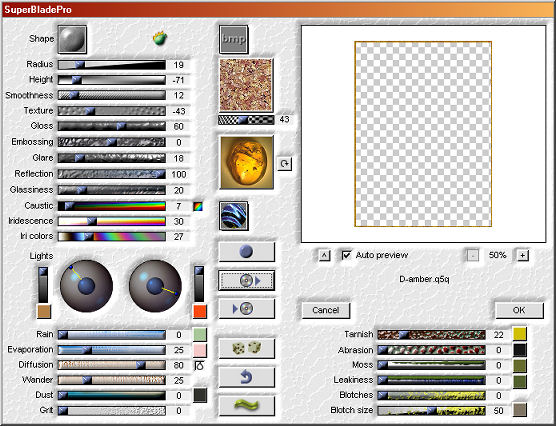
Task: Adjust the Tarnish slider
Action: click(x=431, y=334)
